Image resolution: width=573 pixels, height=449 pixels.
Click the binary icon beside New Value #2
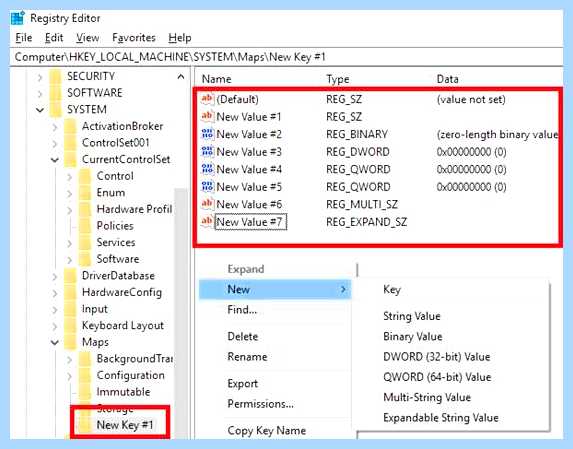(x=207, y=134)
